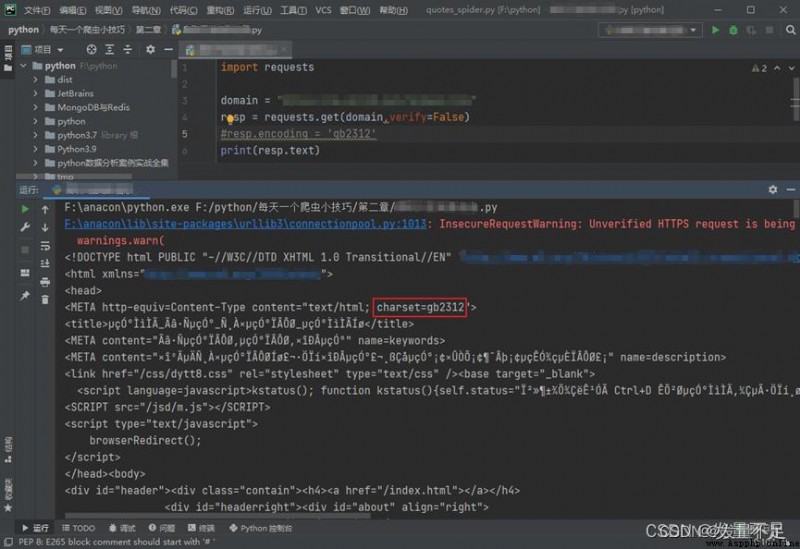Image resolution: width=800 pixels, height=549 pixels.
Task: Expand the python数据分析案例实战全集 folder
Action: point(35,163)
